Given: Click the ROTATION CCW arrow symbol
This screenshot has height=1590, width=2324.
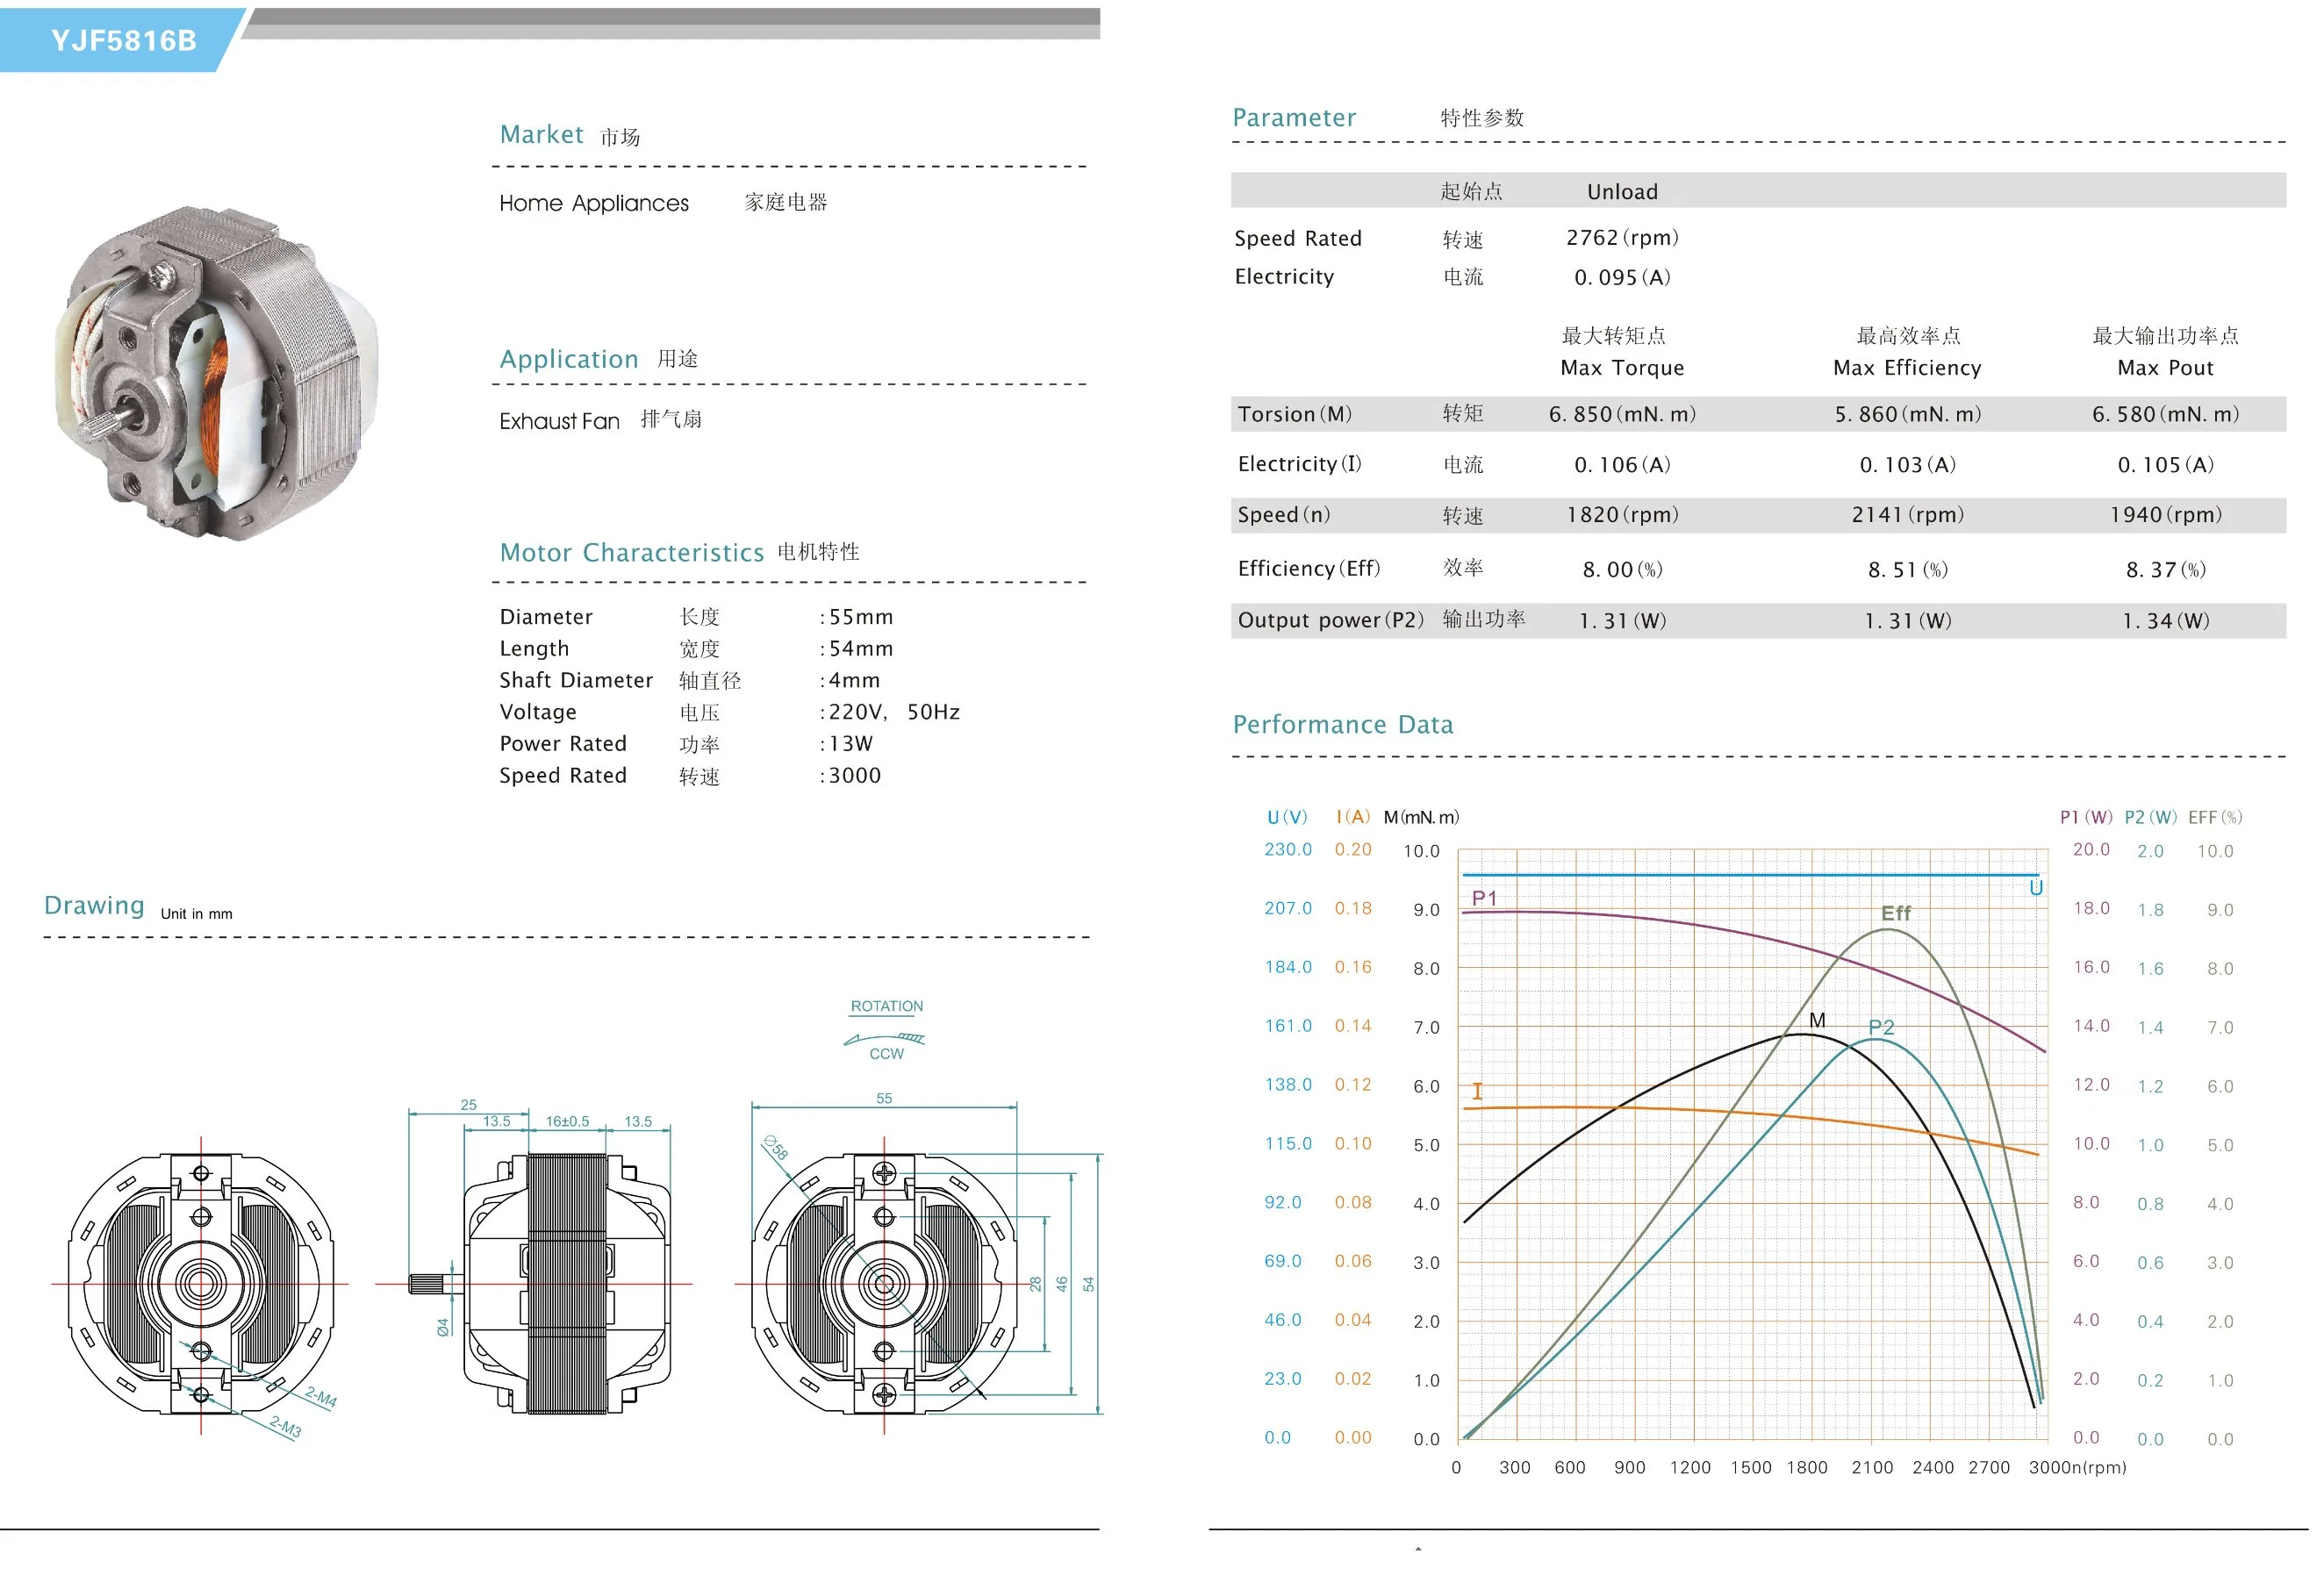Looking at the screenshot, I should click(885, 1039).
